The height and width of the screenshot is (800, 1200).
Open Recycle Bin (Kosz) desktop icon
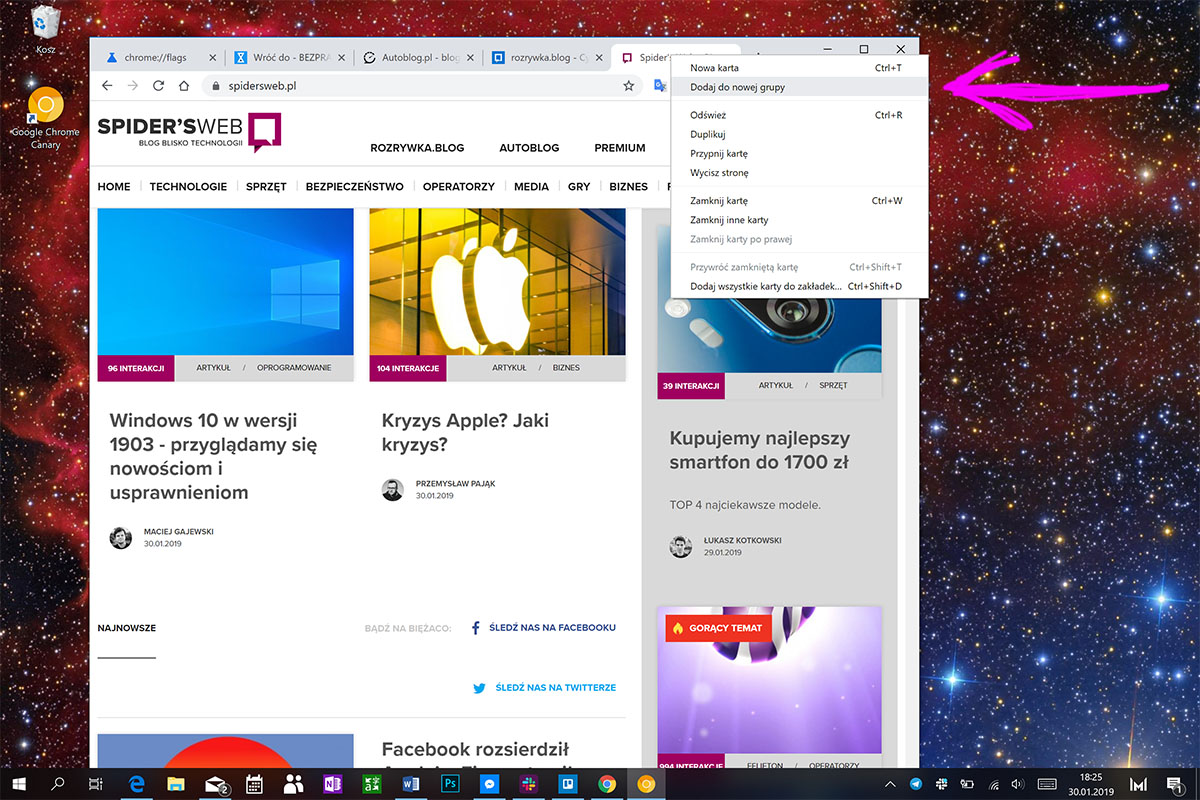click(45, 29)
